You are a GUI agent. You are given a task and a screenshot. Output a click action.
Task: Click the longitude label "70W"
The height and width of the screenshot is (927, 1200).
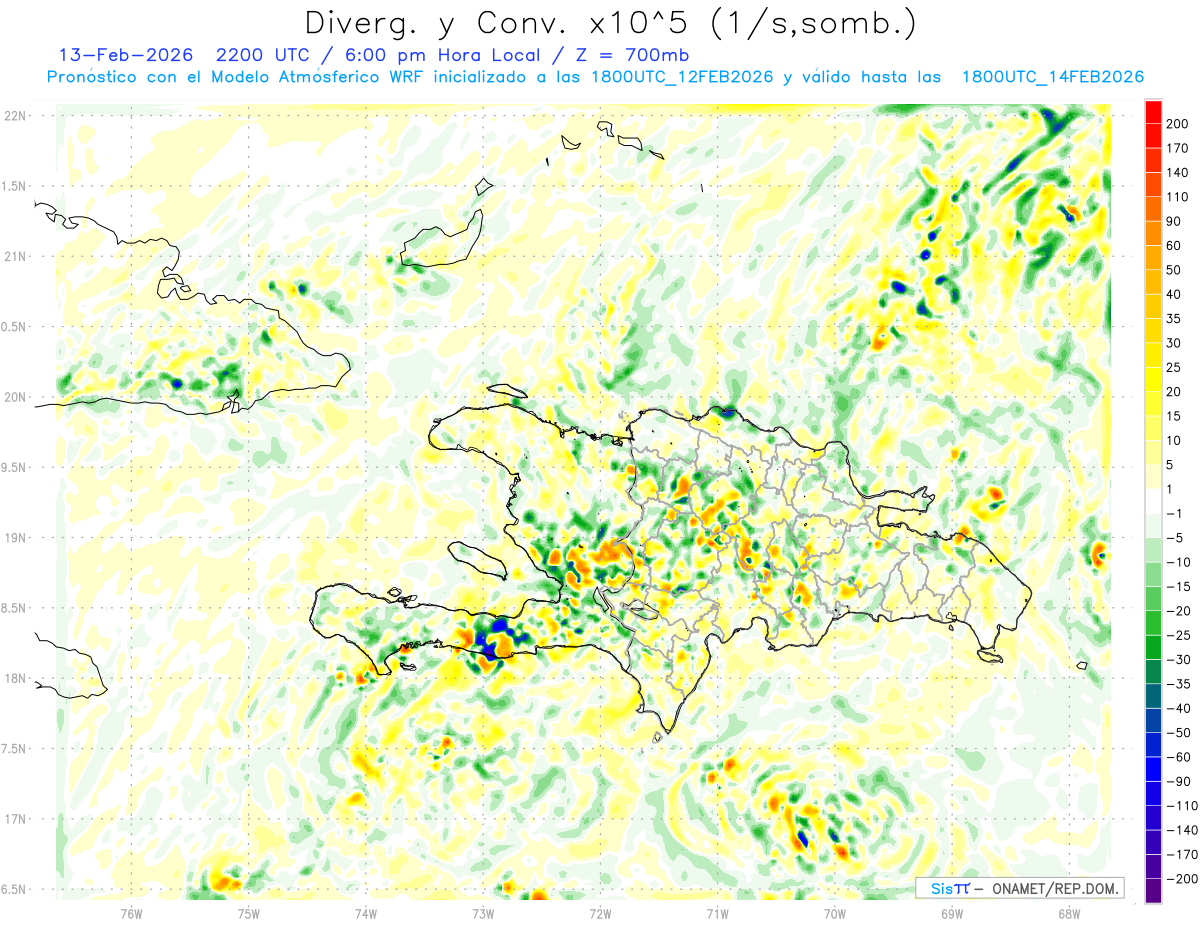tap(835, 913)
